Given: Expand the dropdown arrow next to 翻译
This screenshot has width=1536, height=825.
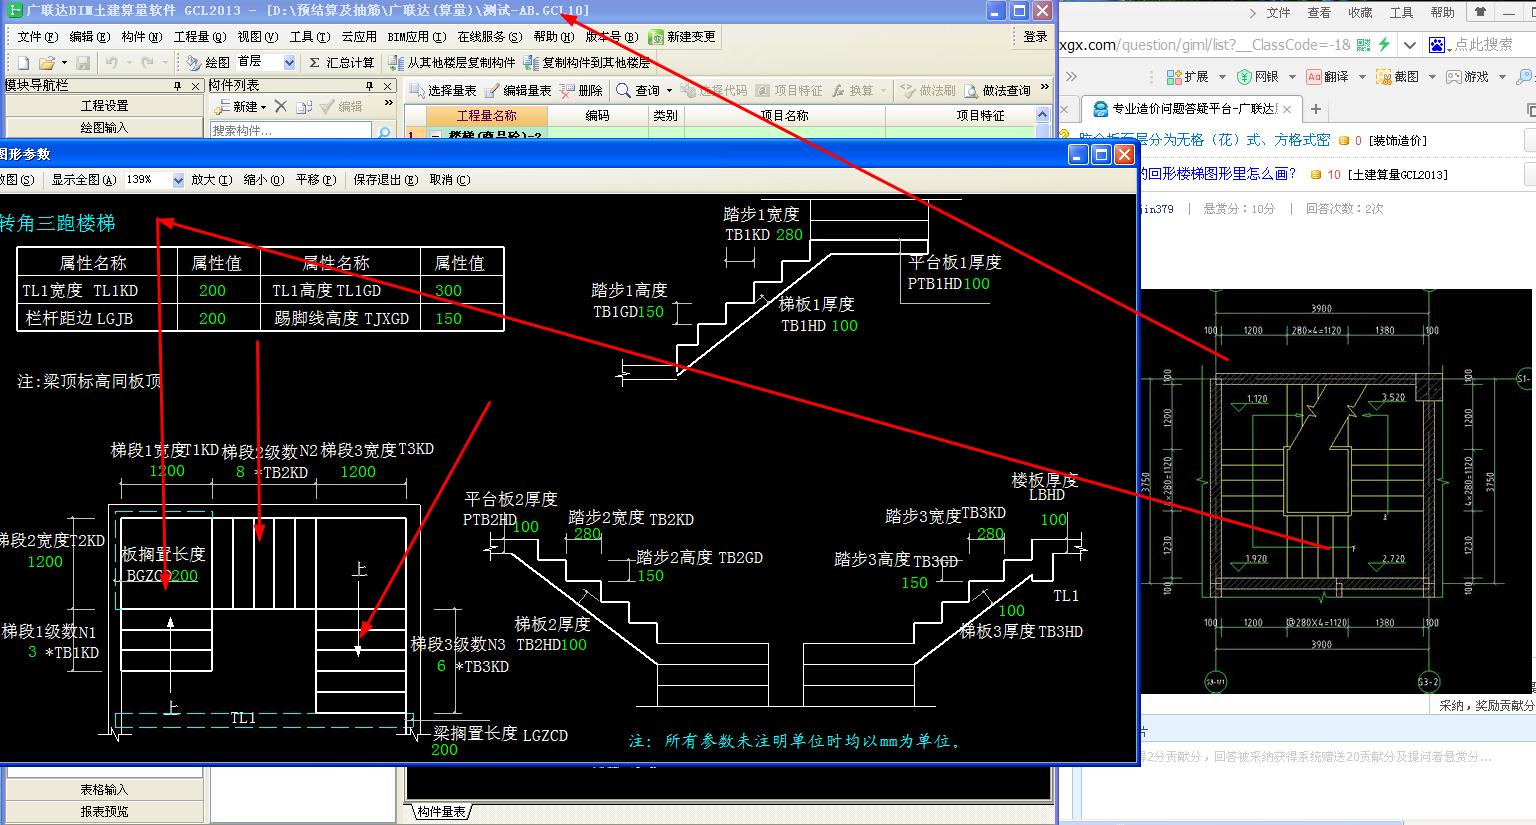Looking at the screenshot, I should (1361, 76).
